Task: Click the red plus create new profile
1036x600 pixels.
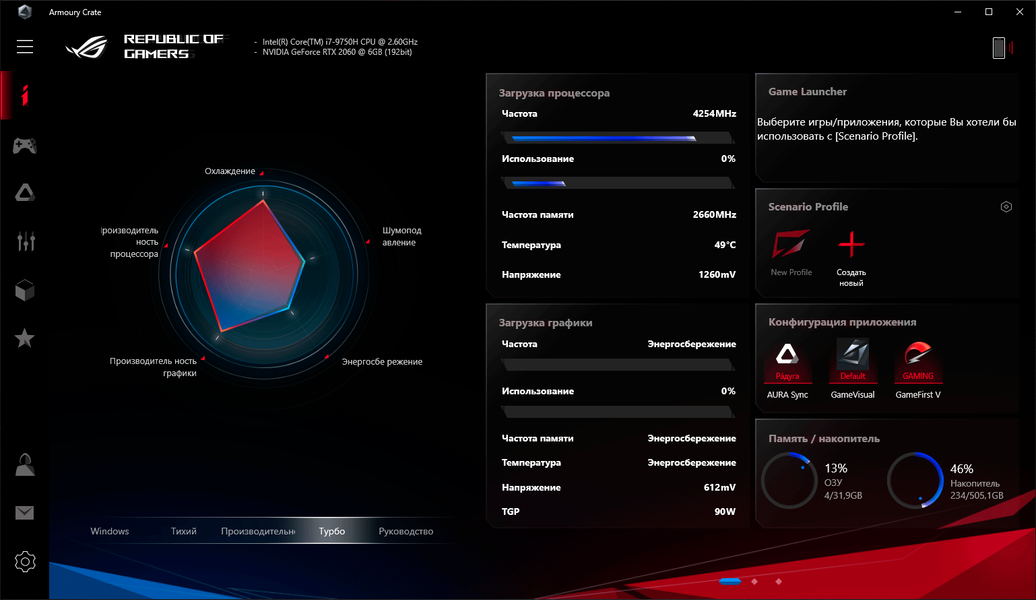Action: [851, 244]
